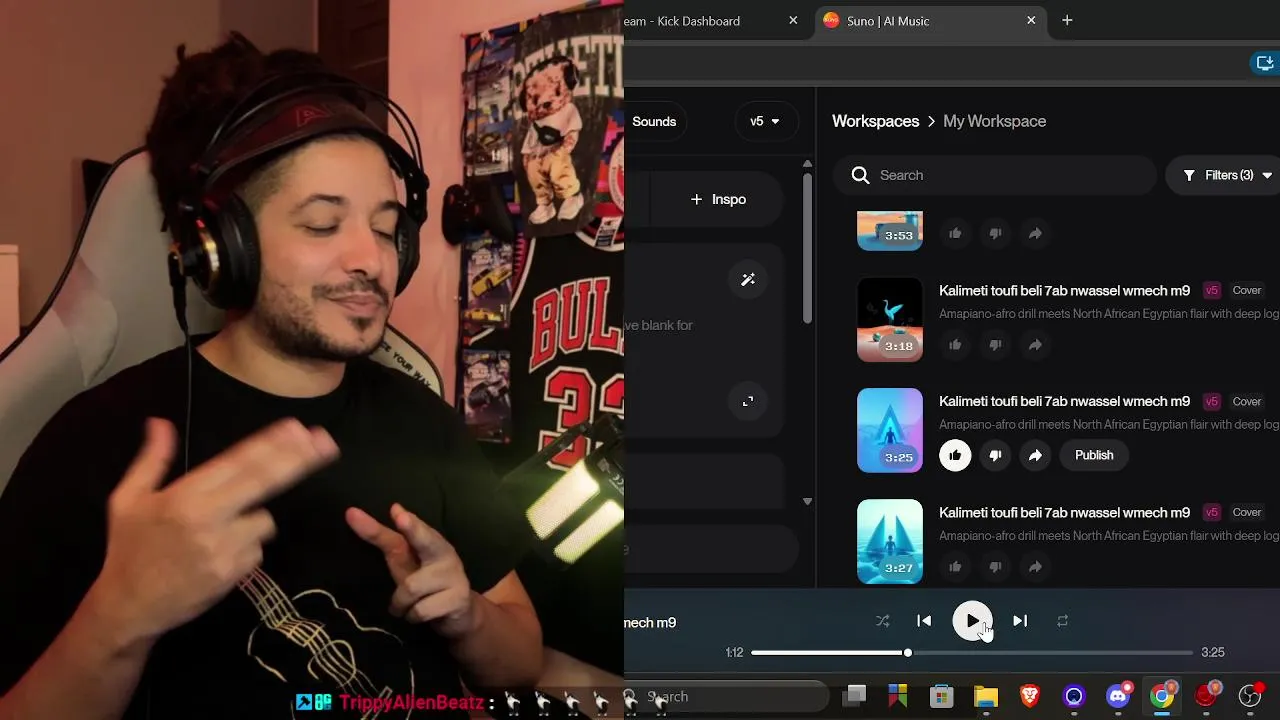Like the 3:18 Kalimeti toufi song

click(x=955, y=344)
